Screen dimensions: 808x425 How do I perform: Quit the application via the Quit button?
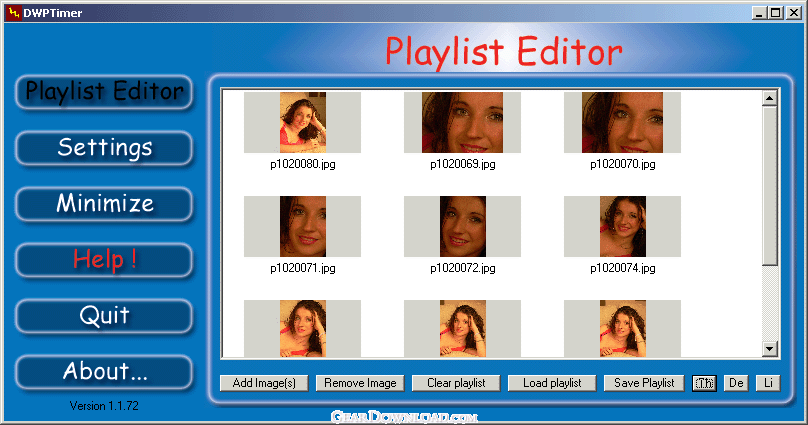tap(104, 316)
